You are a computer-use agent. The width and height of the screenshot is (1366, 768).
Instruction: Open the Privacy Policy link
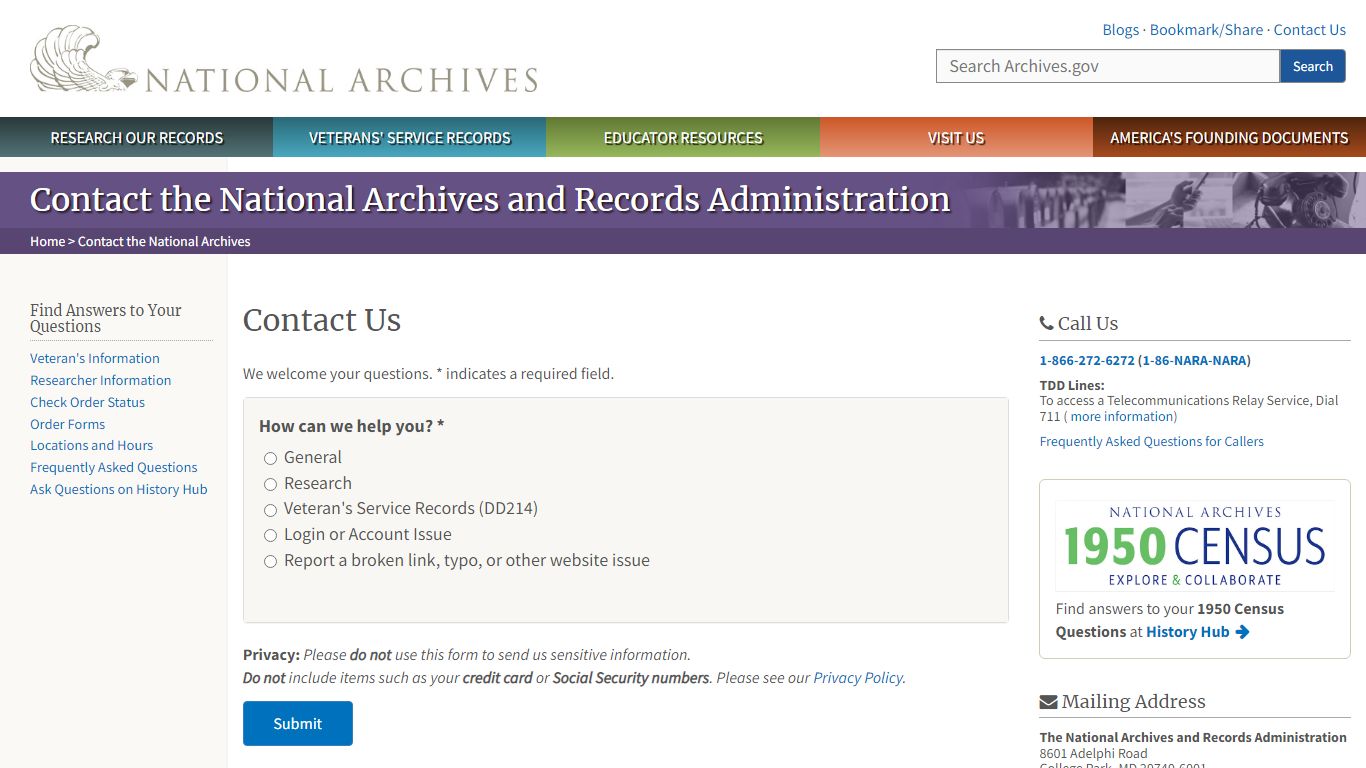coord(858,678)
